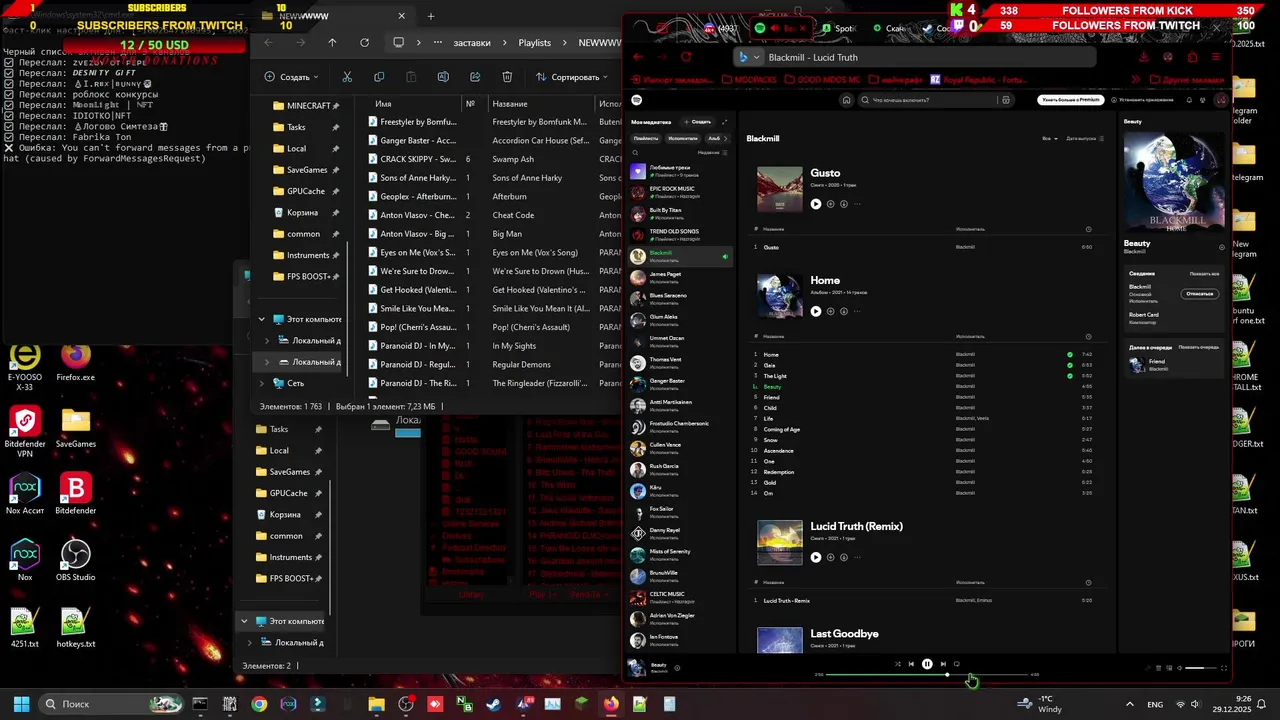This screenshot has height=720, width=1280.
Task: Seek on Spotify playback progress bar
Action: 927,675
